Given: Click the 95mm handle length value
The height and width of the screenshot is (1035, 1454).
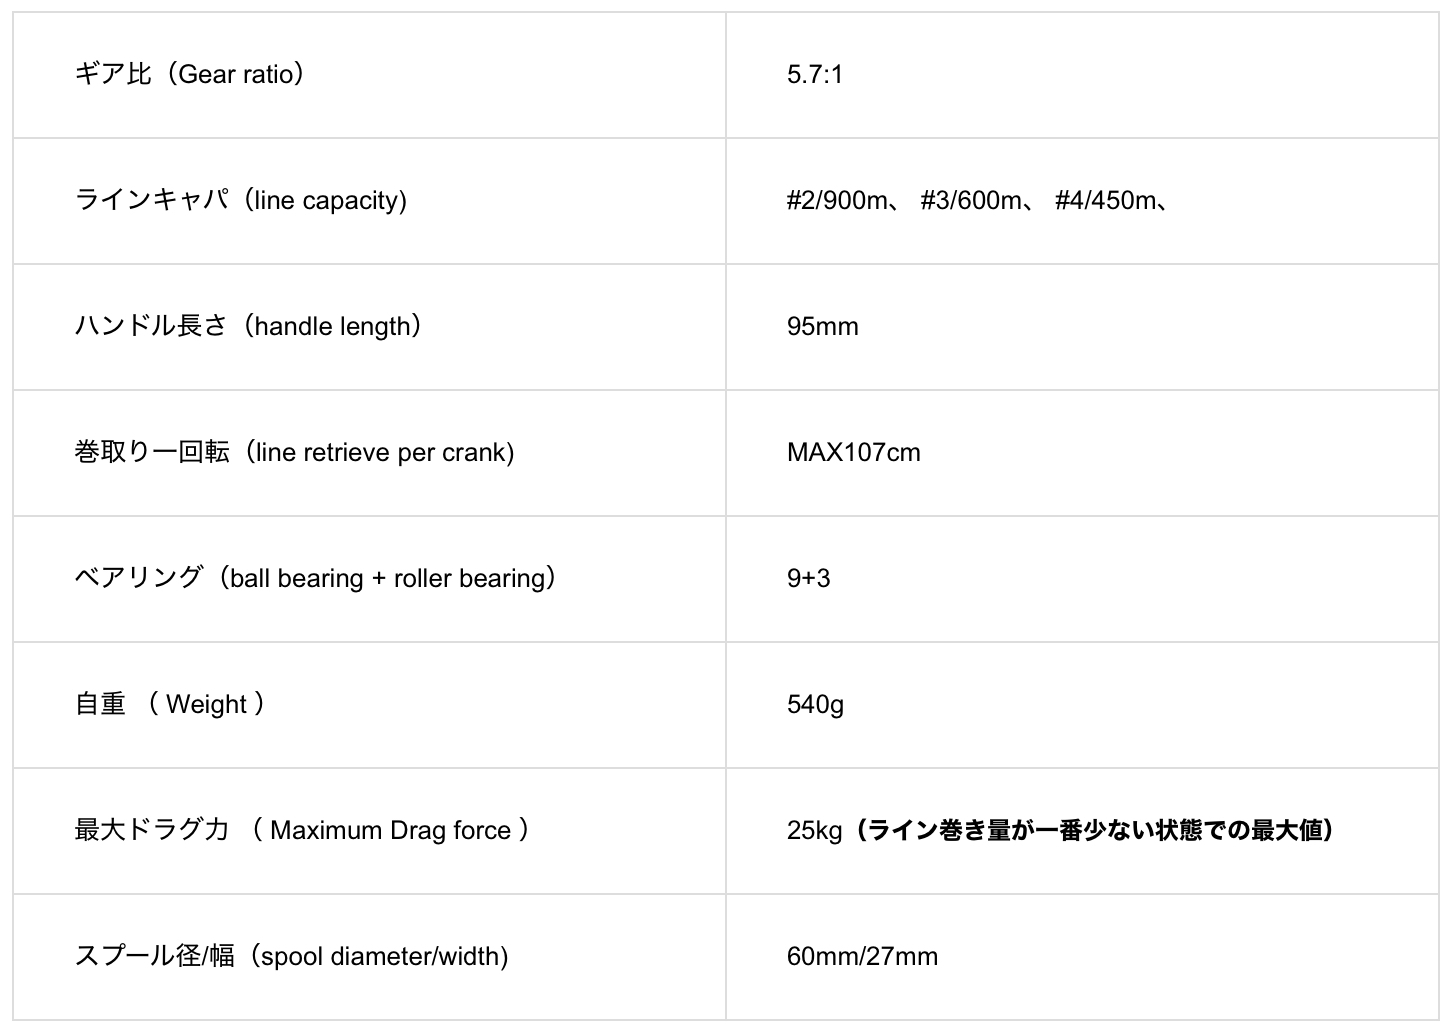Looking at the screenshot, I should click(822, 326).
